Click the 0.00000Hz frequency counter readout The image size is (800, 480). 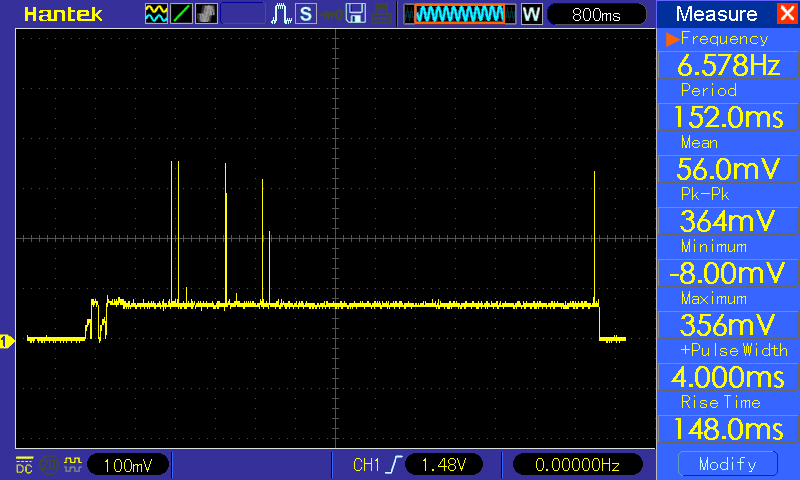click(577, 465)
